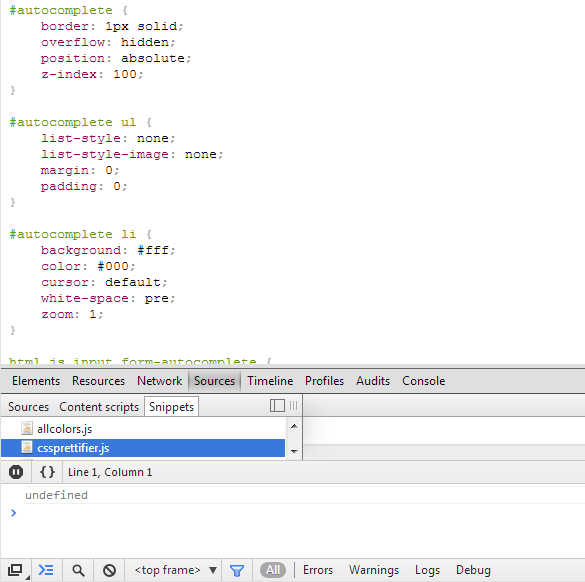Image resolution: width=585 pixels, height=582 pixels.
Task: Click the dock to window icon
Action: (x=16, y=570)
